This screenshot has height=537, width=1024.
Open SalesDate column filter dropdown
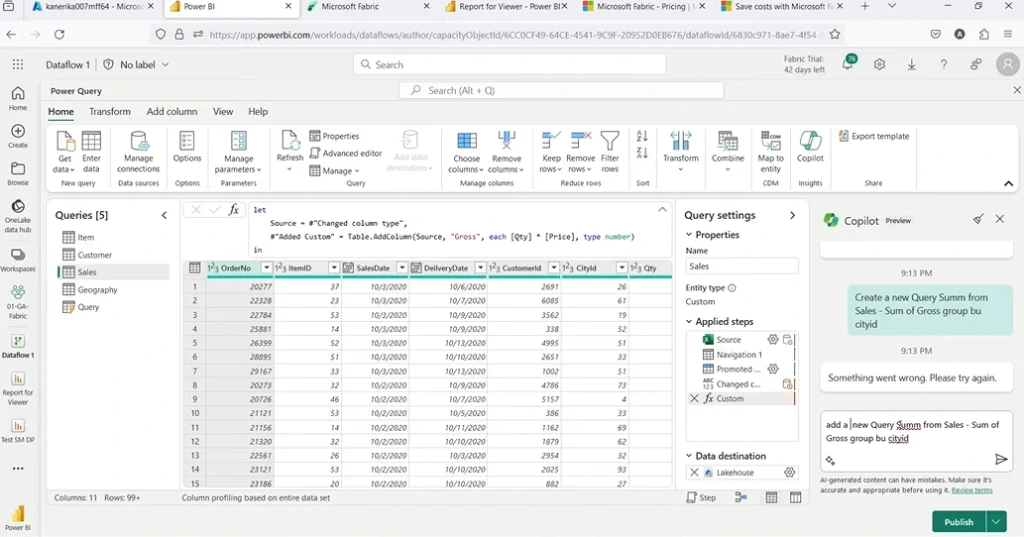(x=402, y=268)
